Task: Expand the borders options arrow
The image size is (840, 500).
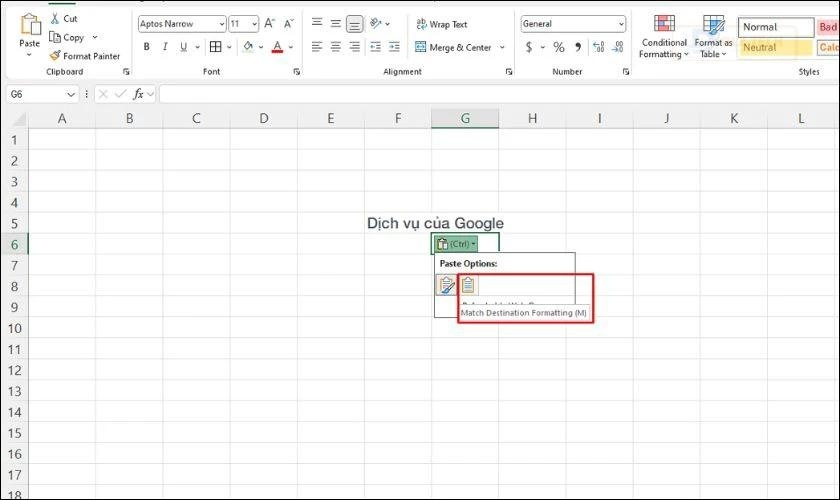Action: coord(229,47)
